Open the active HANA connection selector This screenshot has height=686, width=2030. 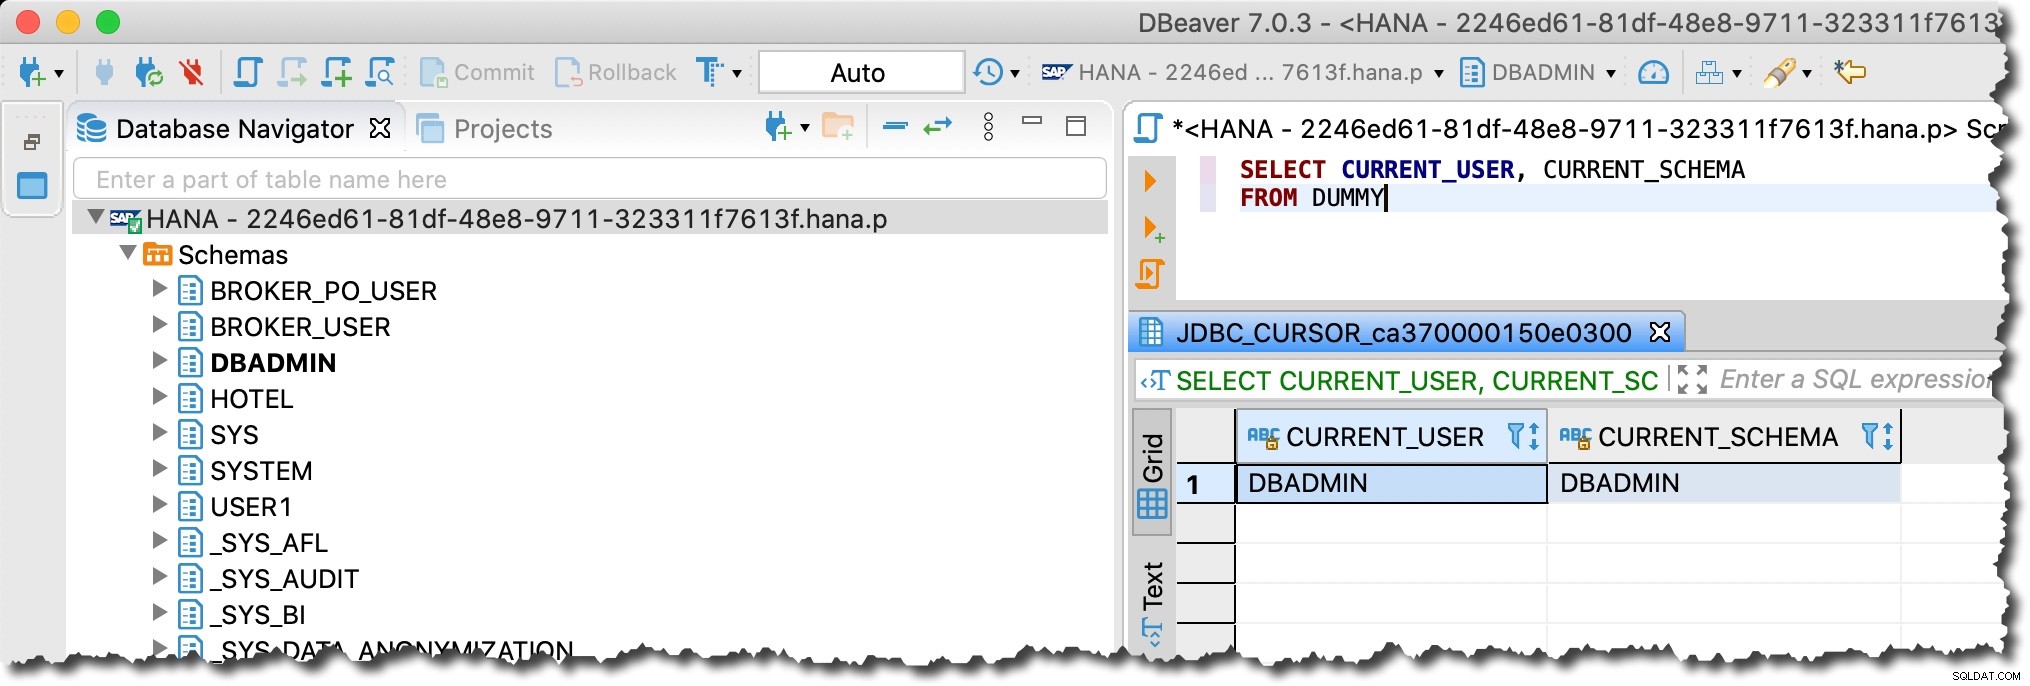(x=1242, y=72)
